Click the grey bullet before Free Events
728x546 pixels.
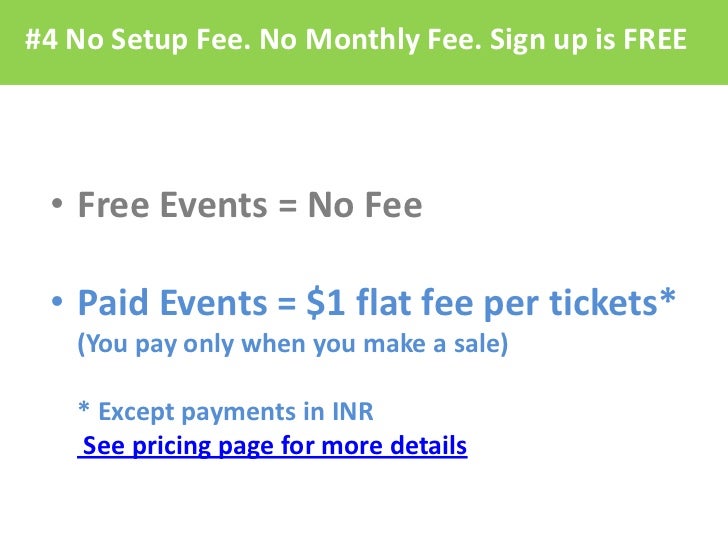57,204
